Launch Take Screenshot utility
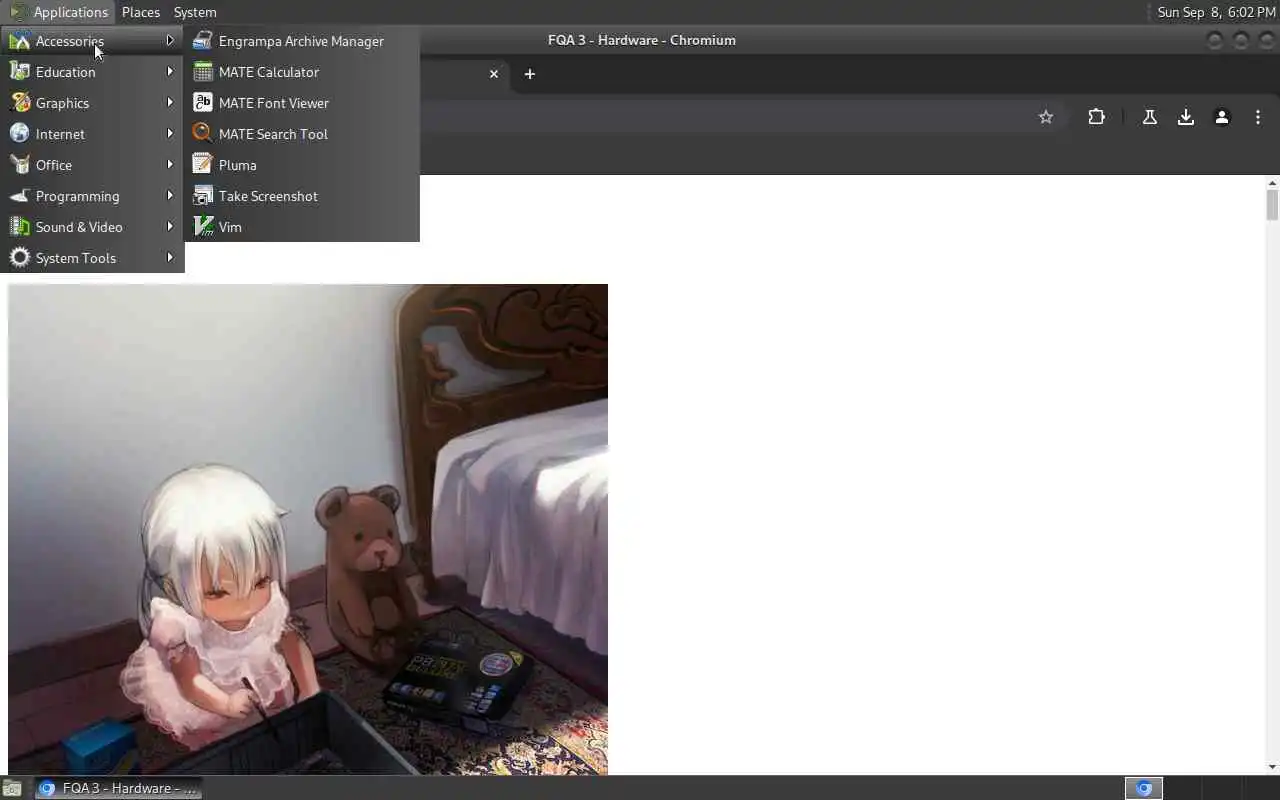This screenshot has height=800, width=1280. tap(301, 196)
